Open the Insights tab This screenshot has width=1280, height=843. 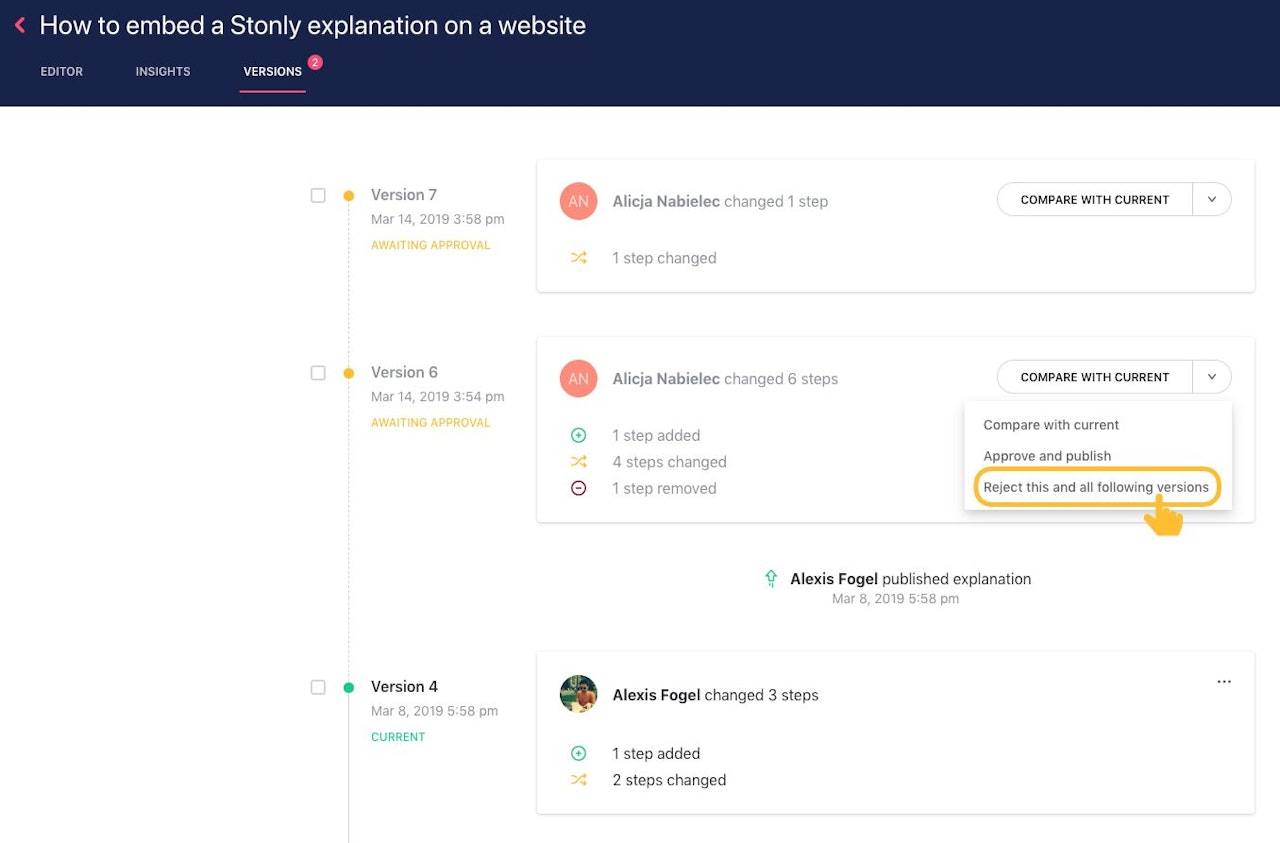click(x=163, y=72)
